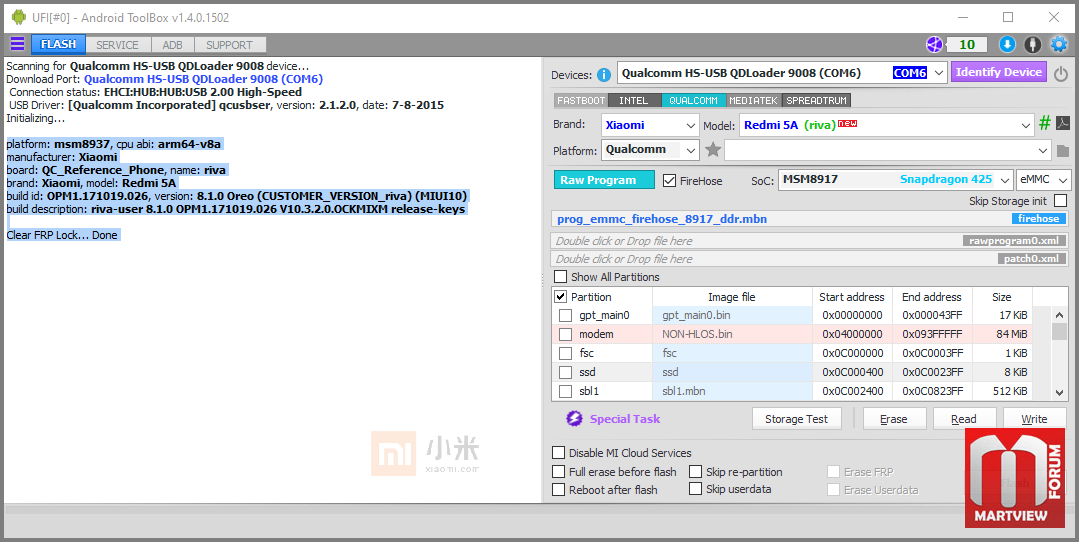The width and height of the screenshot is (1079, 542).
Task: Click the power icon next to Identify Device
Action: (x=1060, y=74)
